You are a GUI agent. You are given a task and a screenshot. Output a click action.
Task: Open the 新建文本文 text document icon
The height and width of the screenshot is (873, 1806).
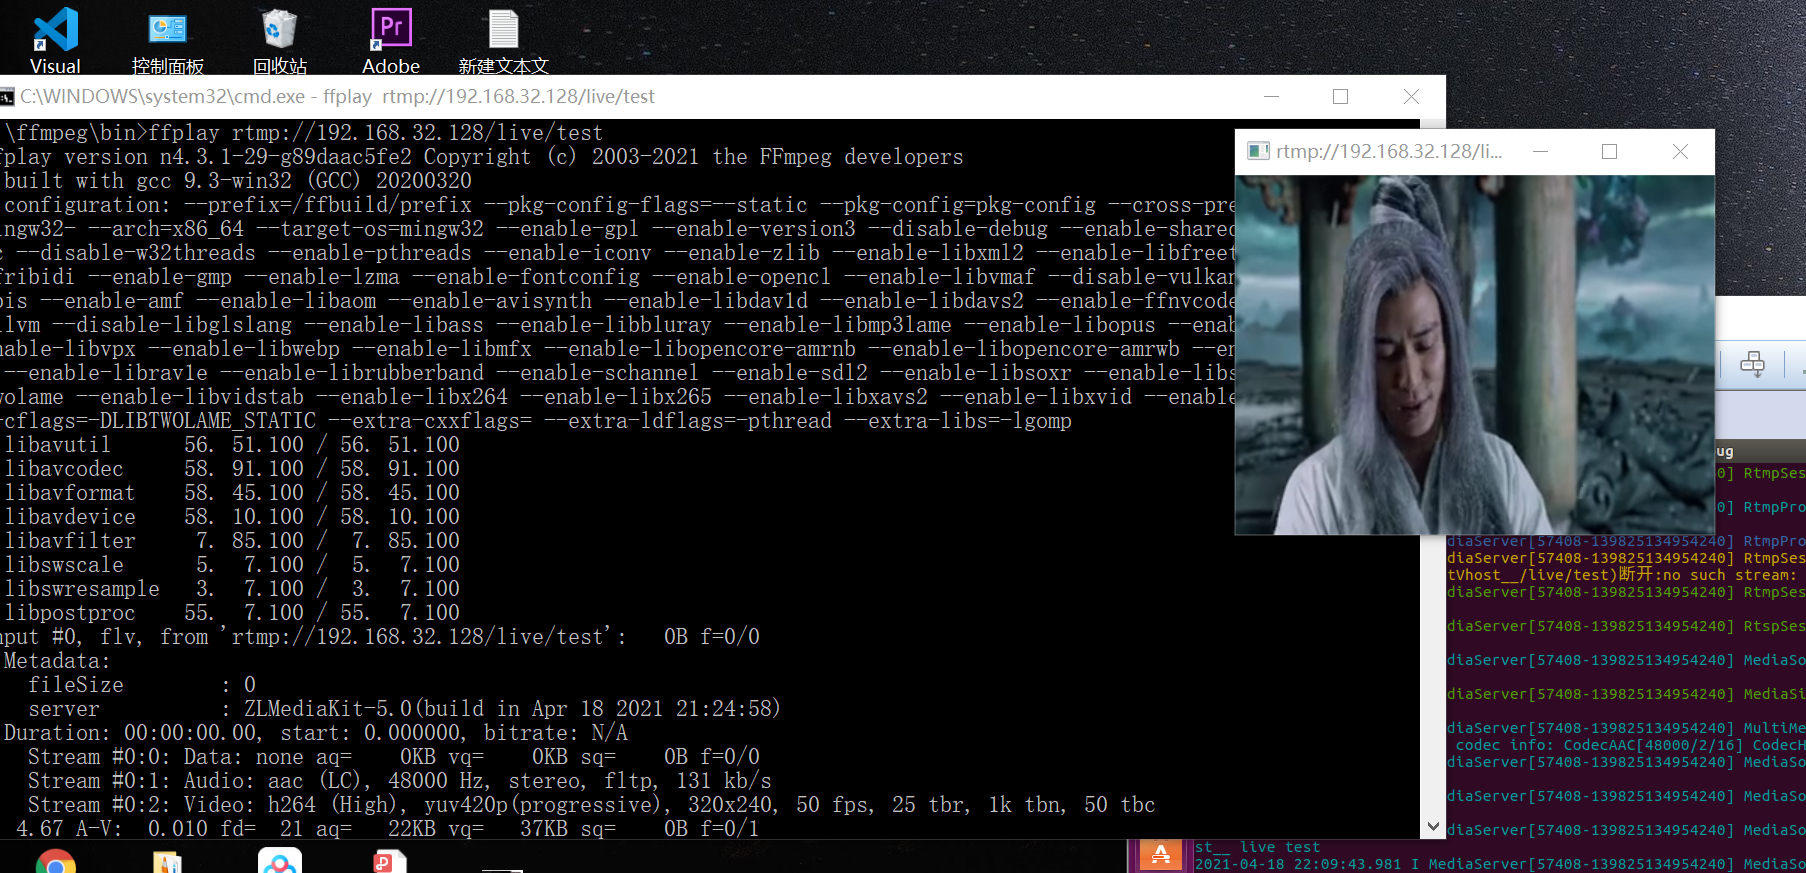click(x=503, y=40)
